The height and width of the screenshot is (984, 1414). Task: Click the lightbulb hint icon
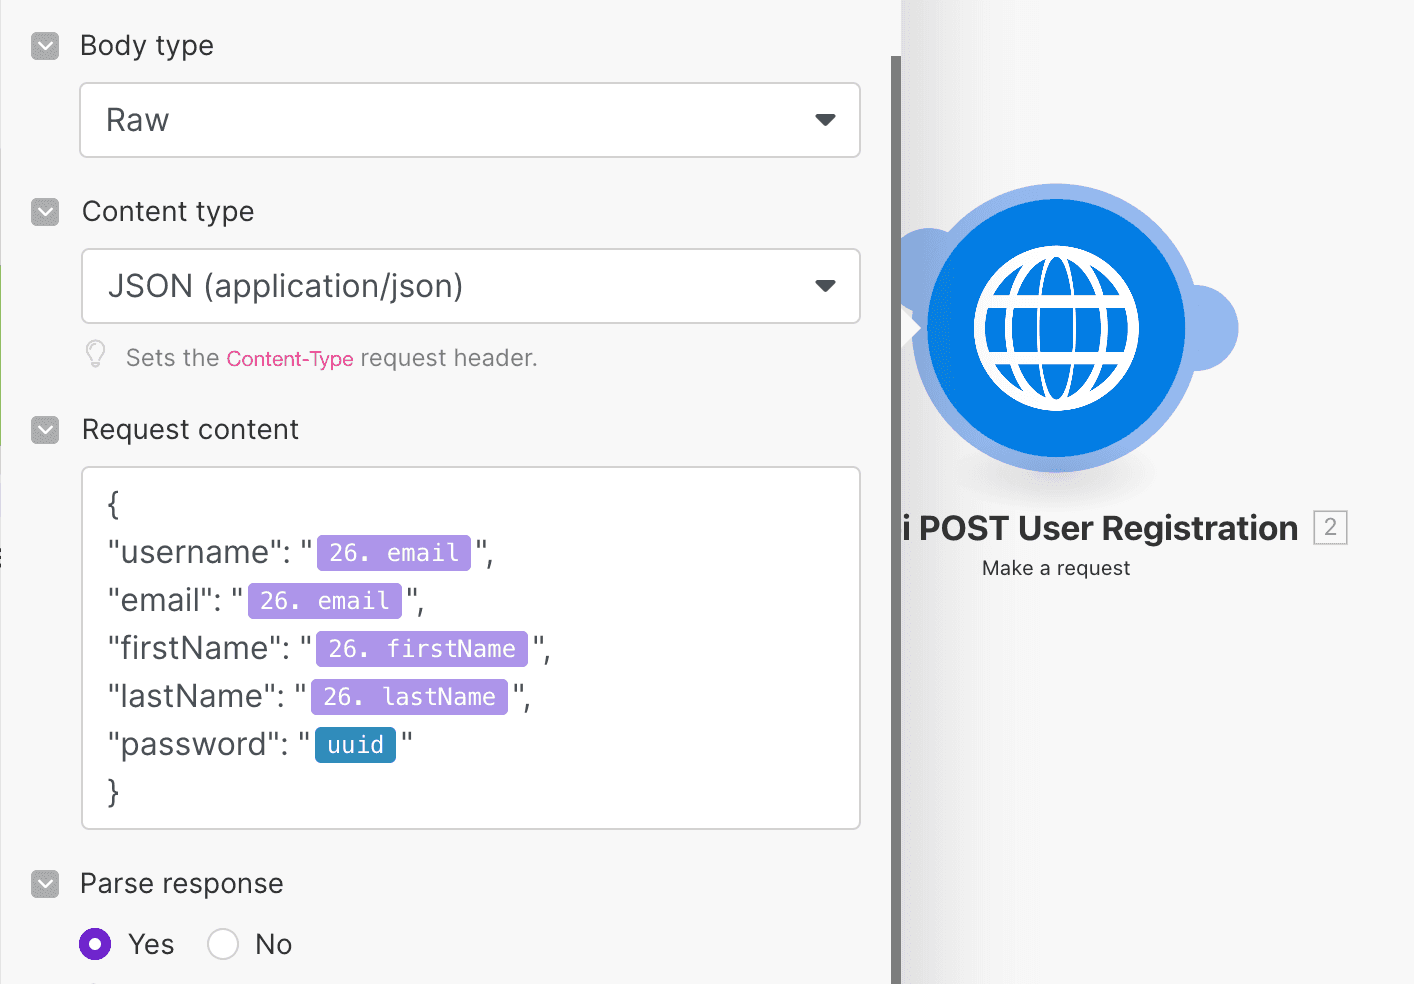tap(96, 355)
